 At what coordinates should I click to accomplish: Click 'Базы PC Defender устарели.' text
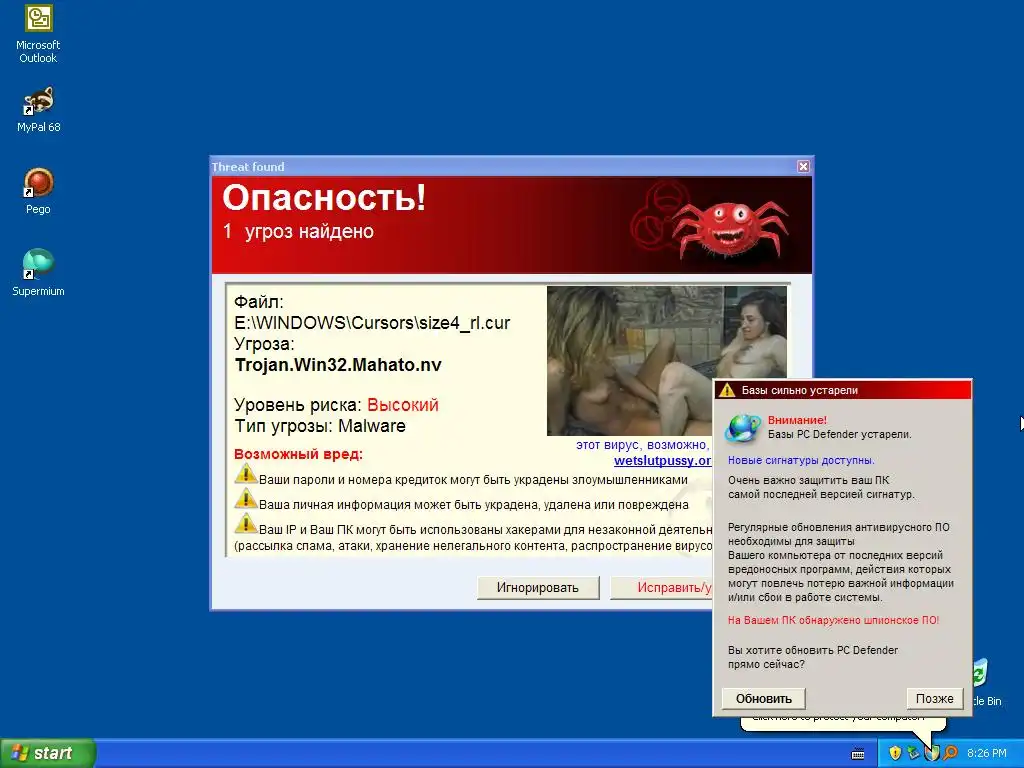839,434
